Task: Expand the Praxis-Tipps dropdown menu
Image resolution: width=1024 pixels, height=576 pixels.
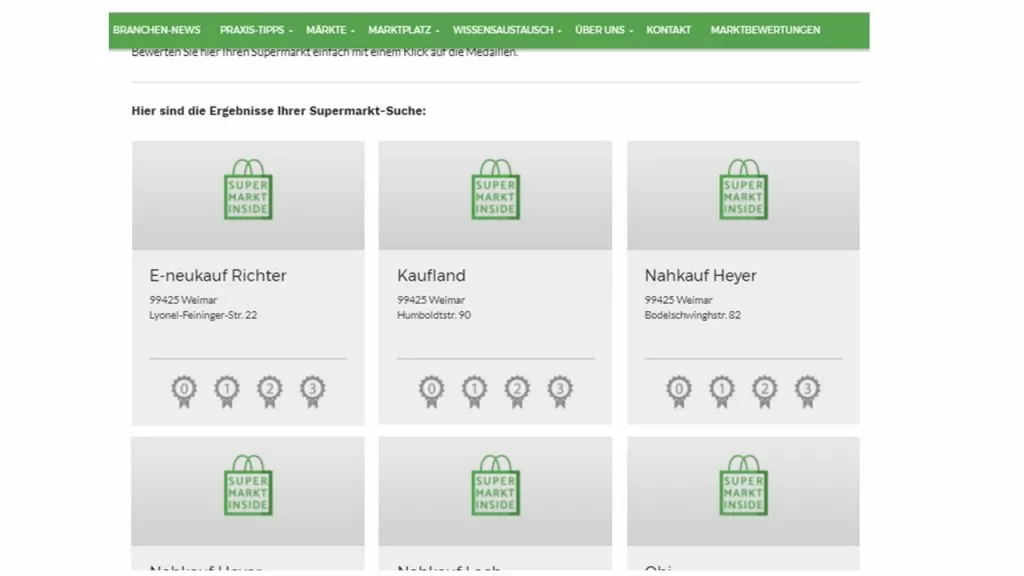Action: pyautogui.click(x=256, y=30)
